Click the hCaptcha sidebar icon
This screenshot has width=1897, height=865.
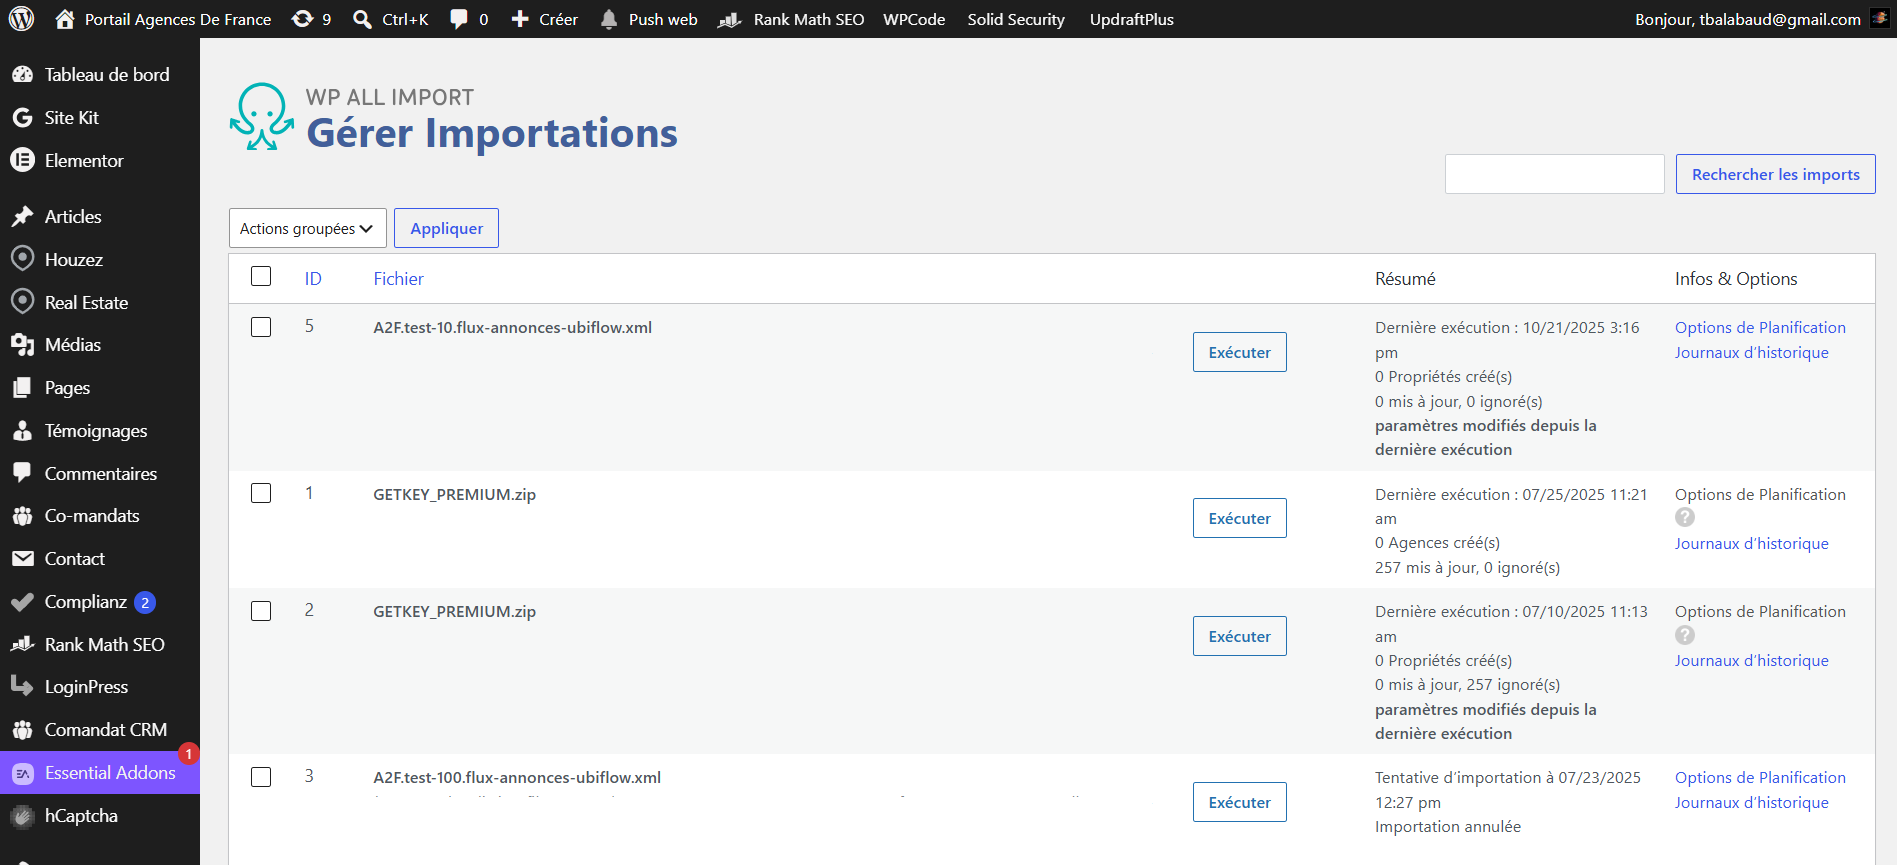click(x=22, y=816)
